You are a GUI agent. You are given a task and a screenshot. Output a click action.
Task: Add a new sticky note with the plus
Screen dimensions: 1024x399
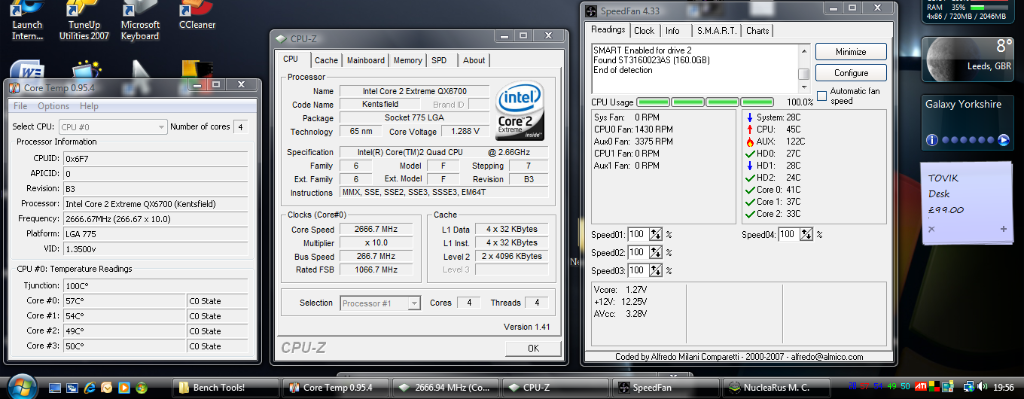(1004, 229)
